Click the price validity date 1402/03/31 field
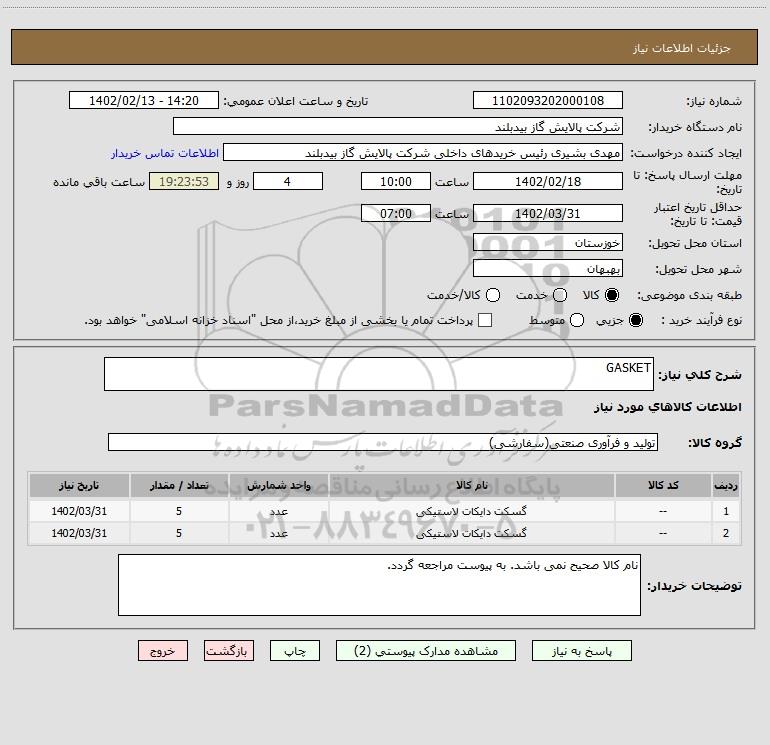Viewport: 770px width, 745px height. click(548, 213)
